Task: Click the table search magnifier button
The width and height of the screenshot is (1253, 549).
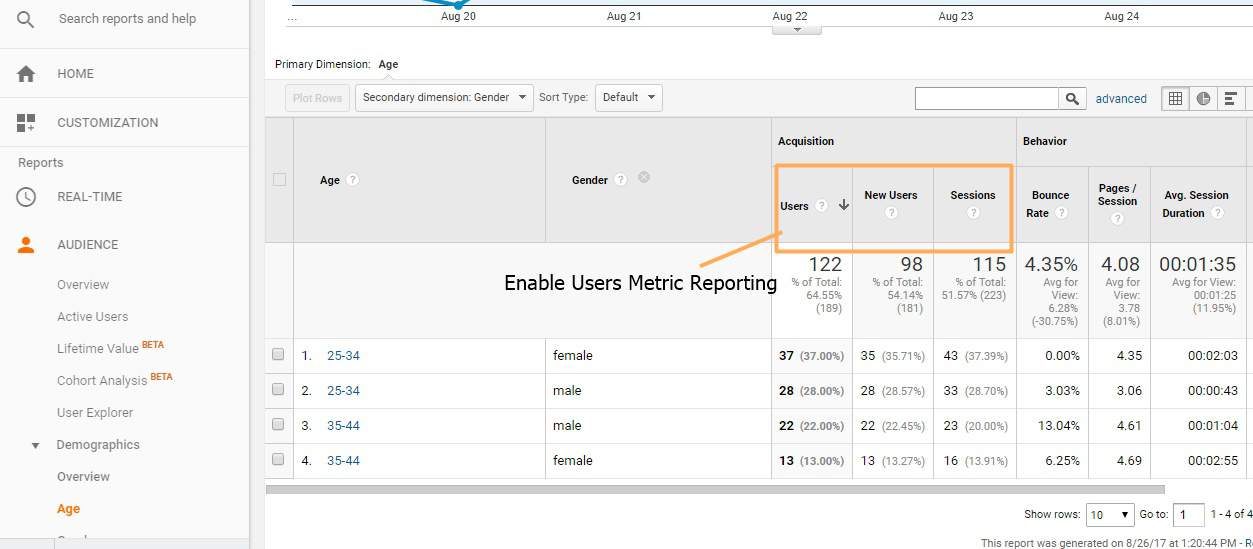Action: [1072, 98]
